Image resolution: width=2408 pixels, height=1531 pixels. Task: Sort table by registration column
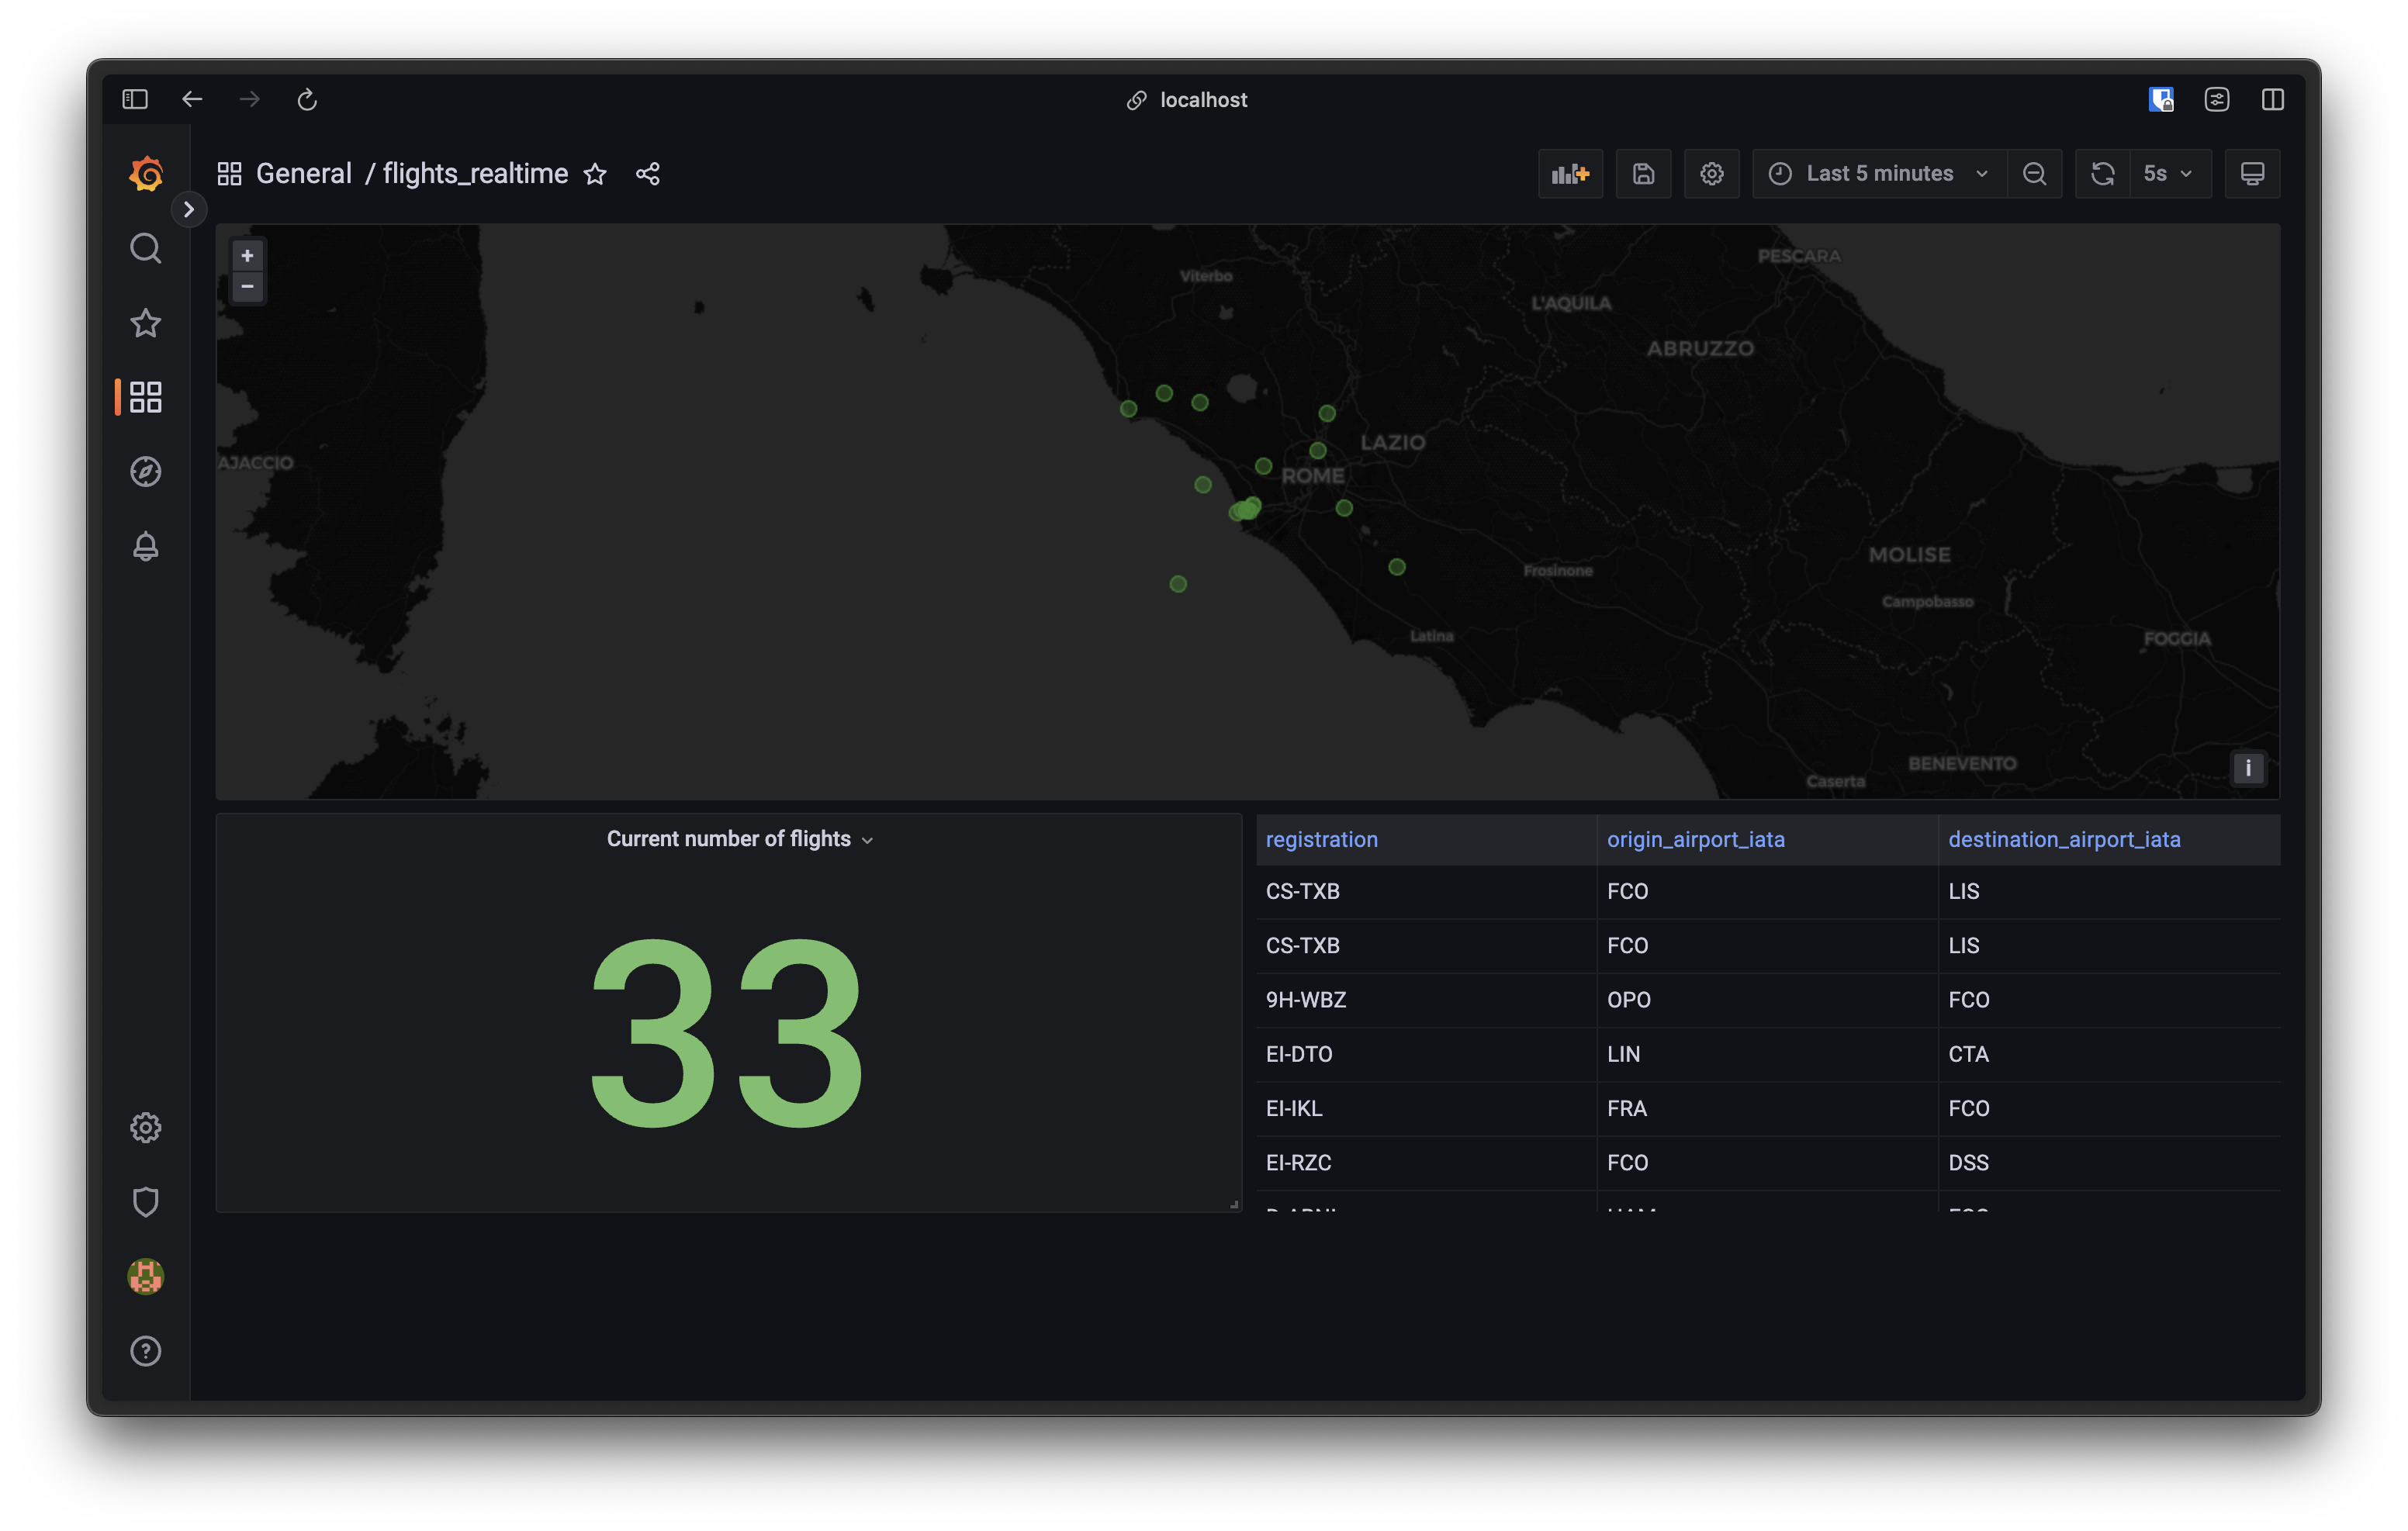pos(1321,839)
